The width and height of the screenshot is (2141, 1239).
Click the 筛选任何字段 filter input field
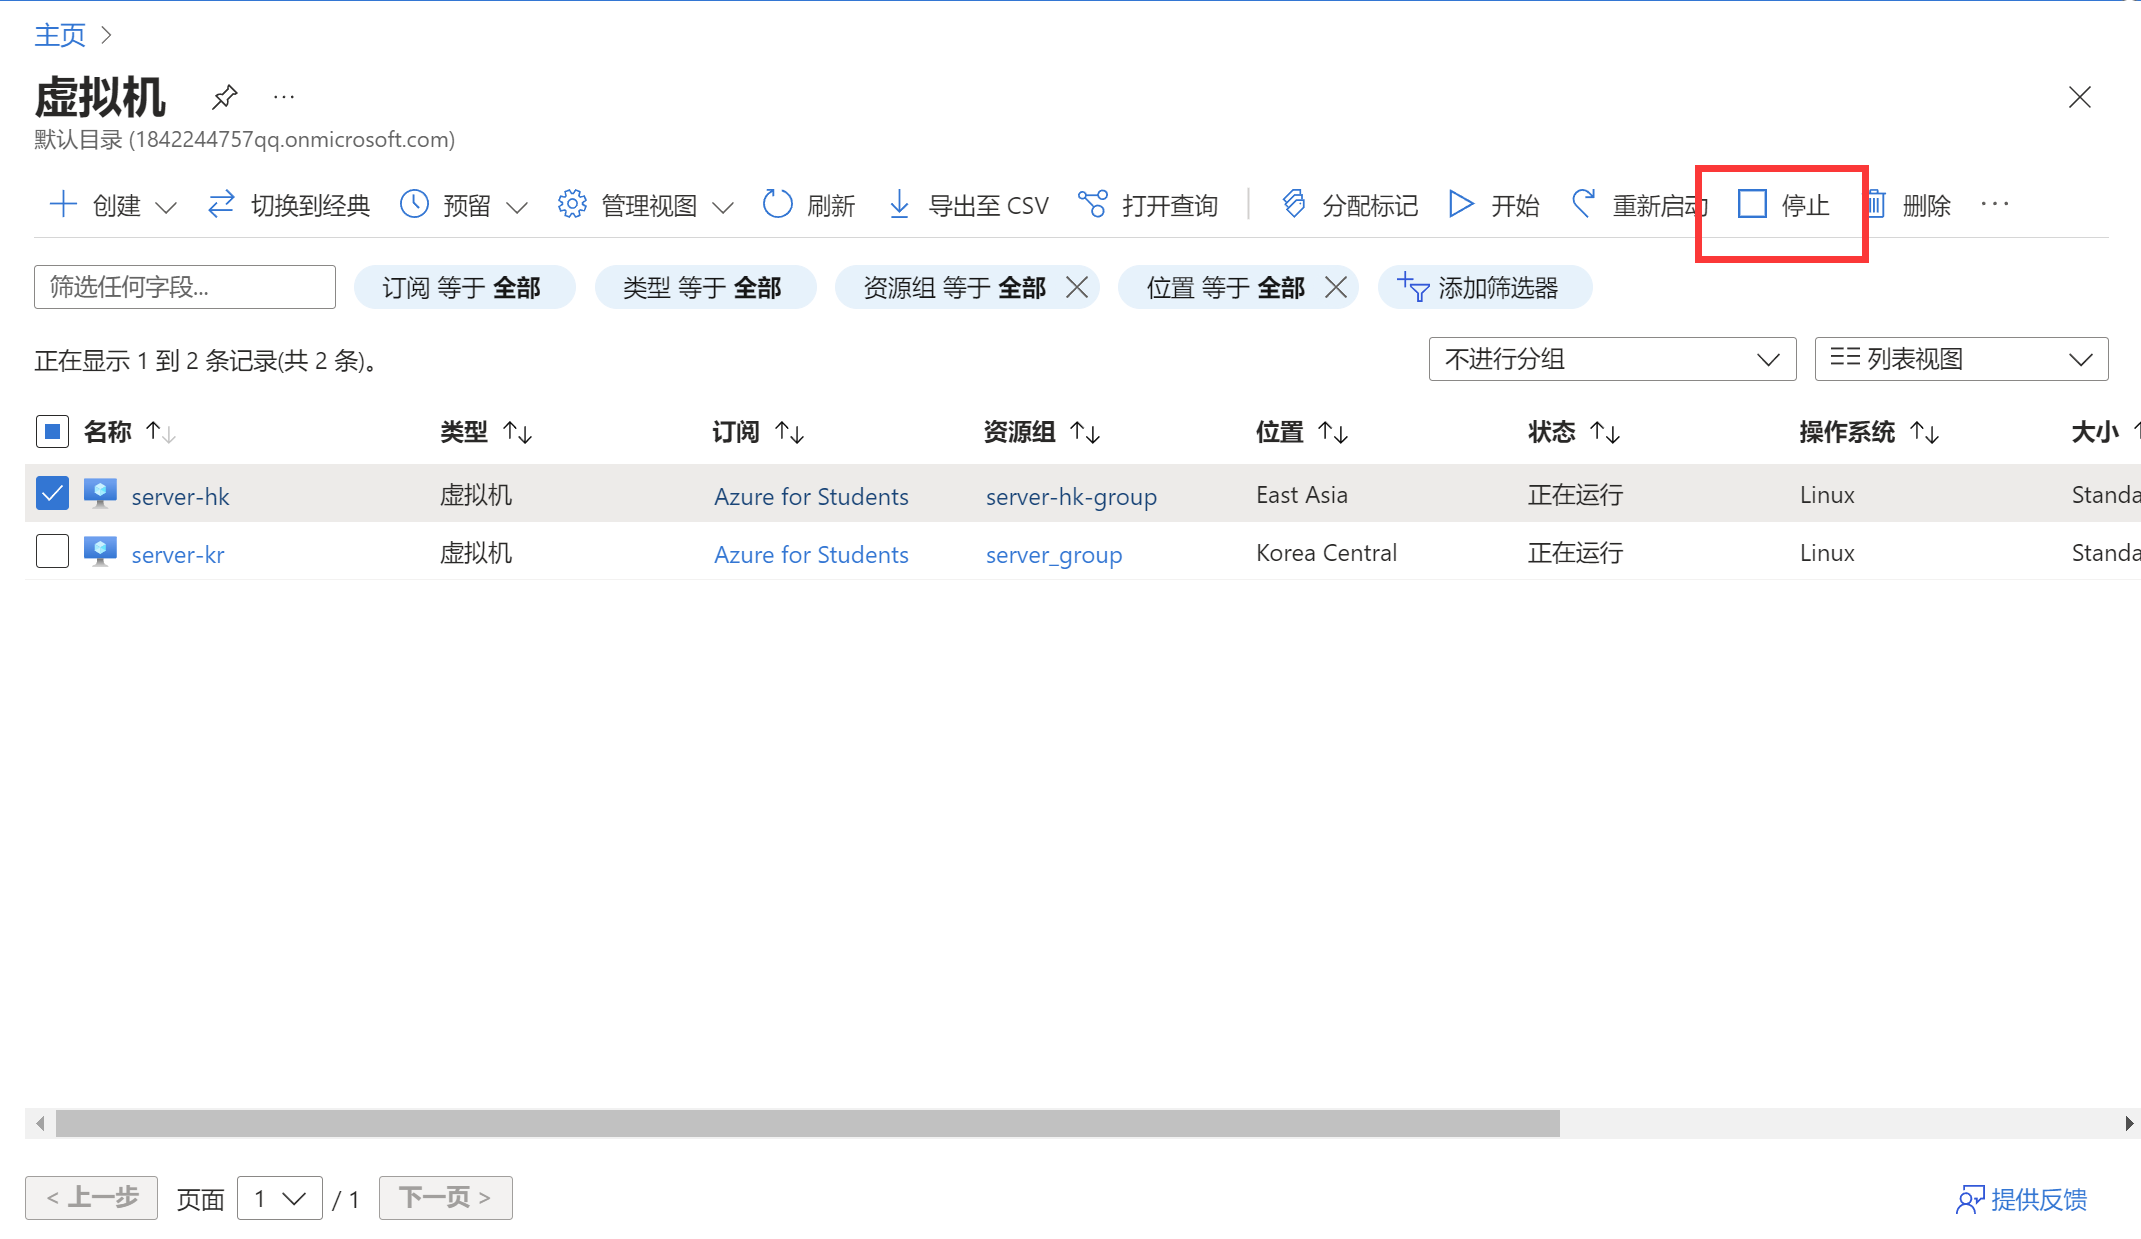coord(185,288)
